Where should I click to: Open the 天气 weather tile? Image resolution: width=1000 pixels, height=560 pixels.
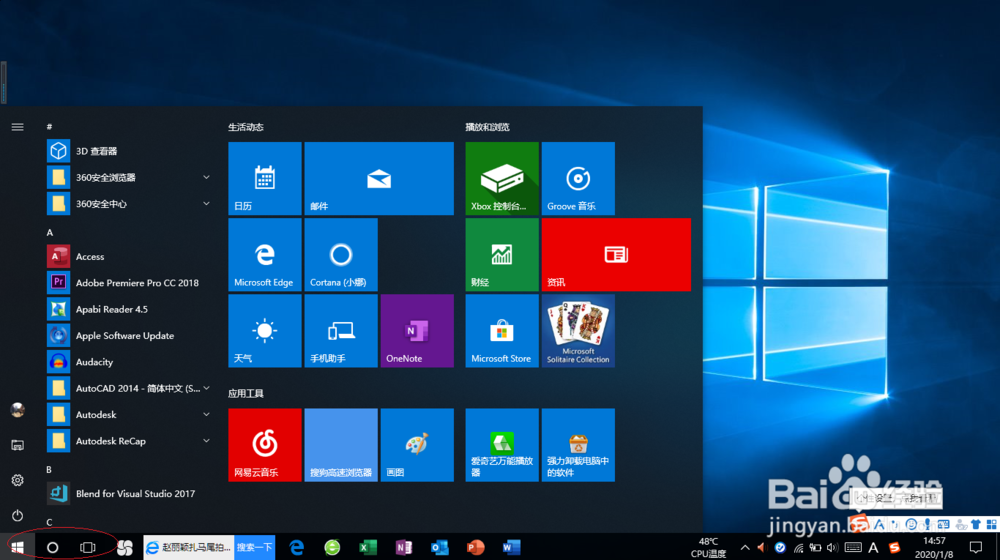(265, 330)
